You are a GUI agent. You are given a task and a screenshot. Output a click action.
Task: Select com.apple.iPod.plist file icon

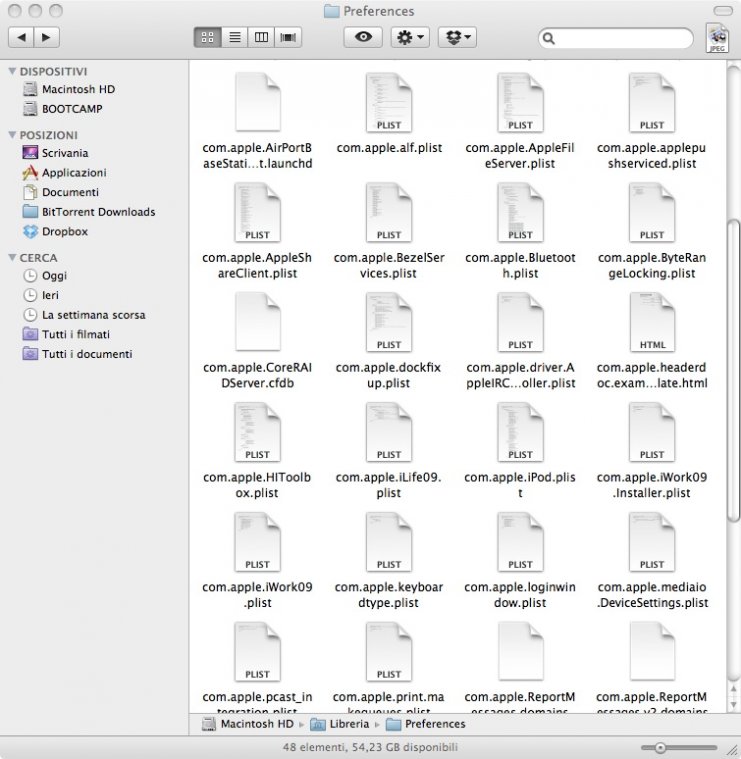pyautogui.click(x=520, y=432)
